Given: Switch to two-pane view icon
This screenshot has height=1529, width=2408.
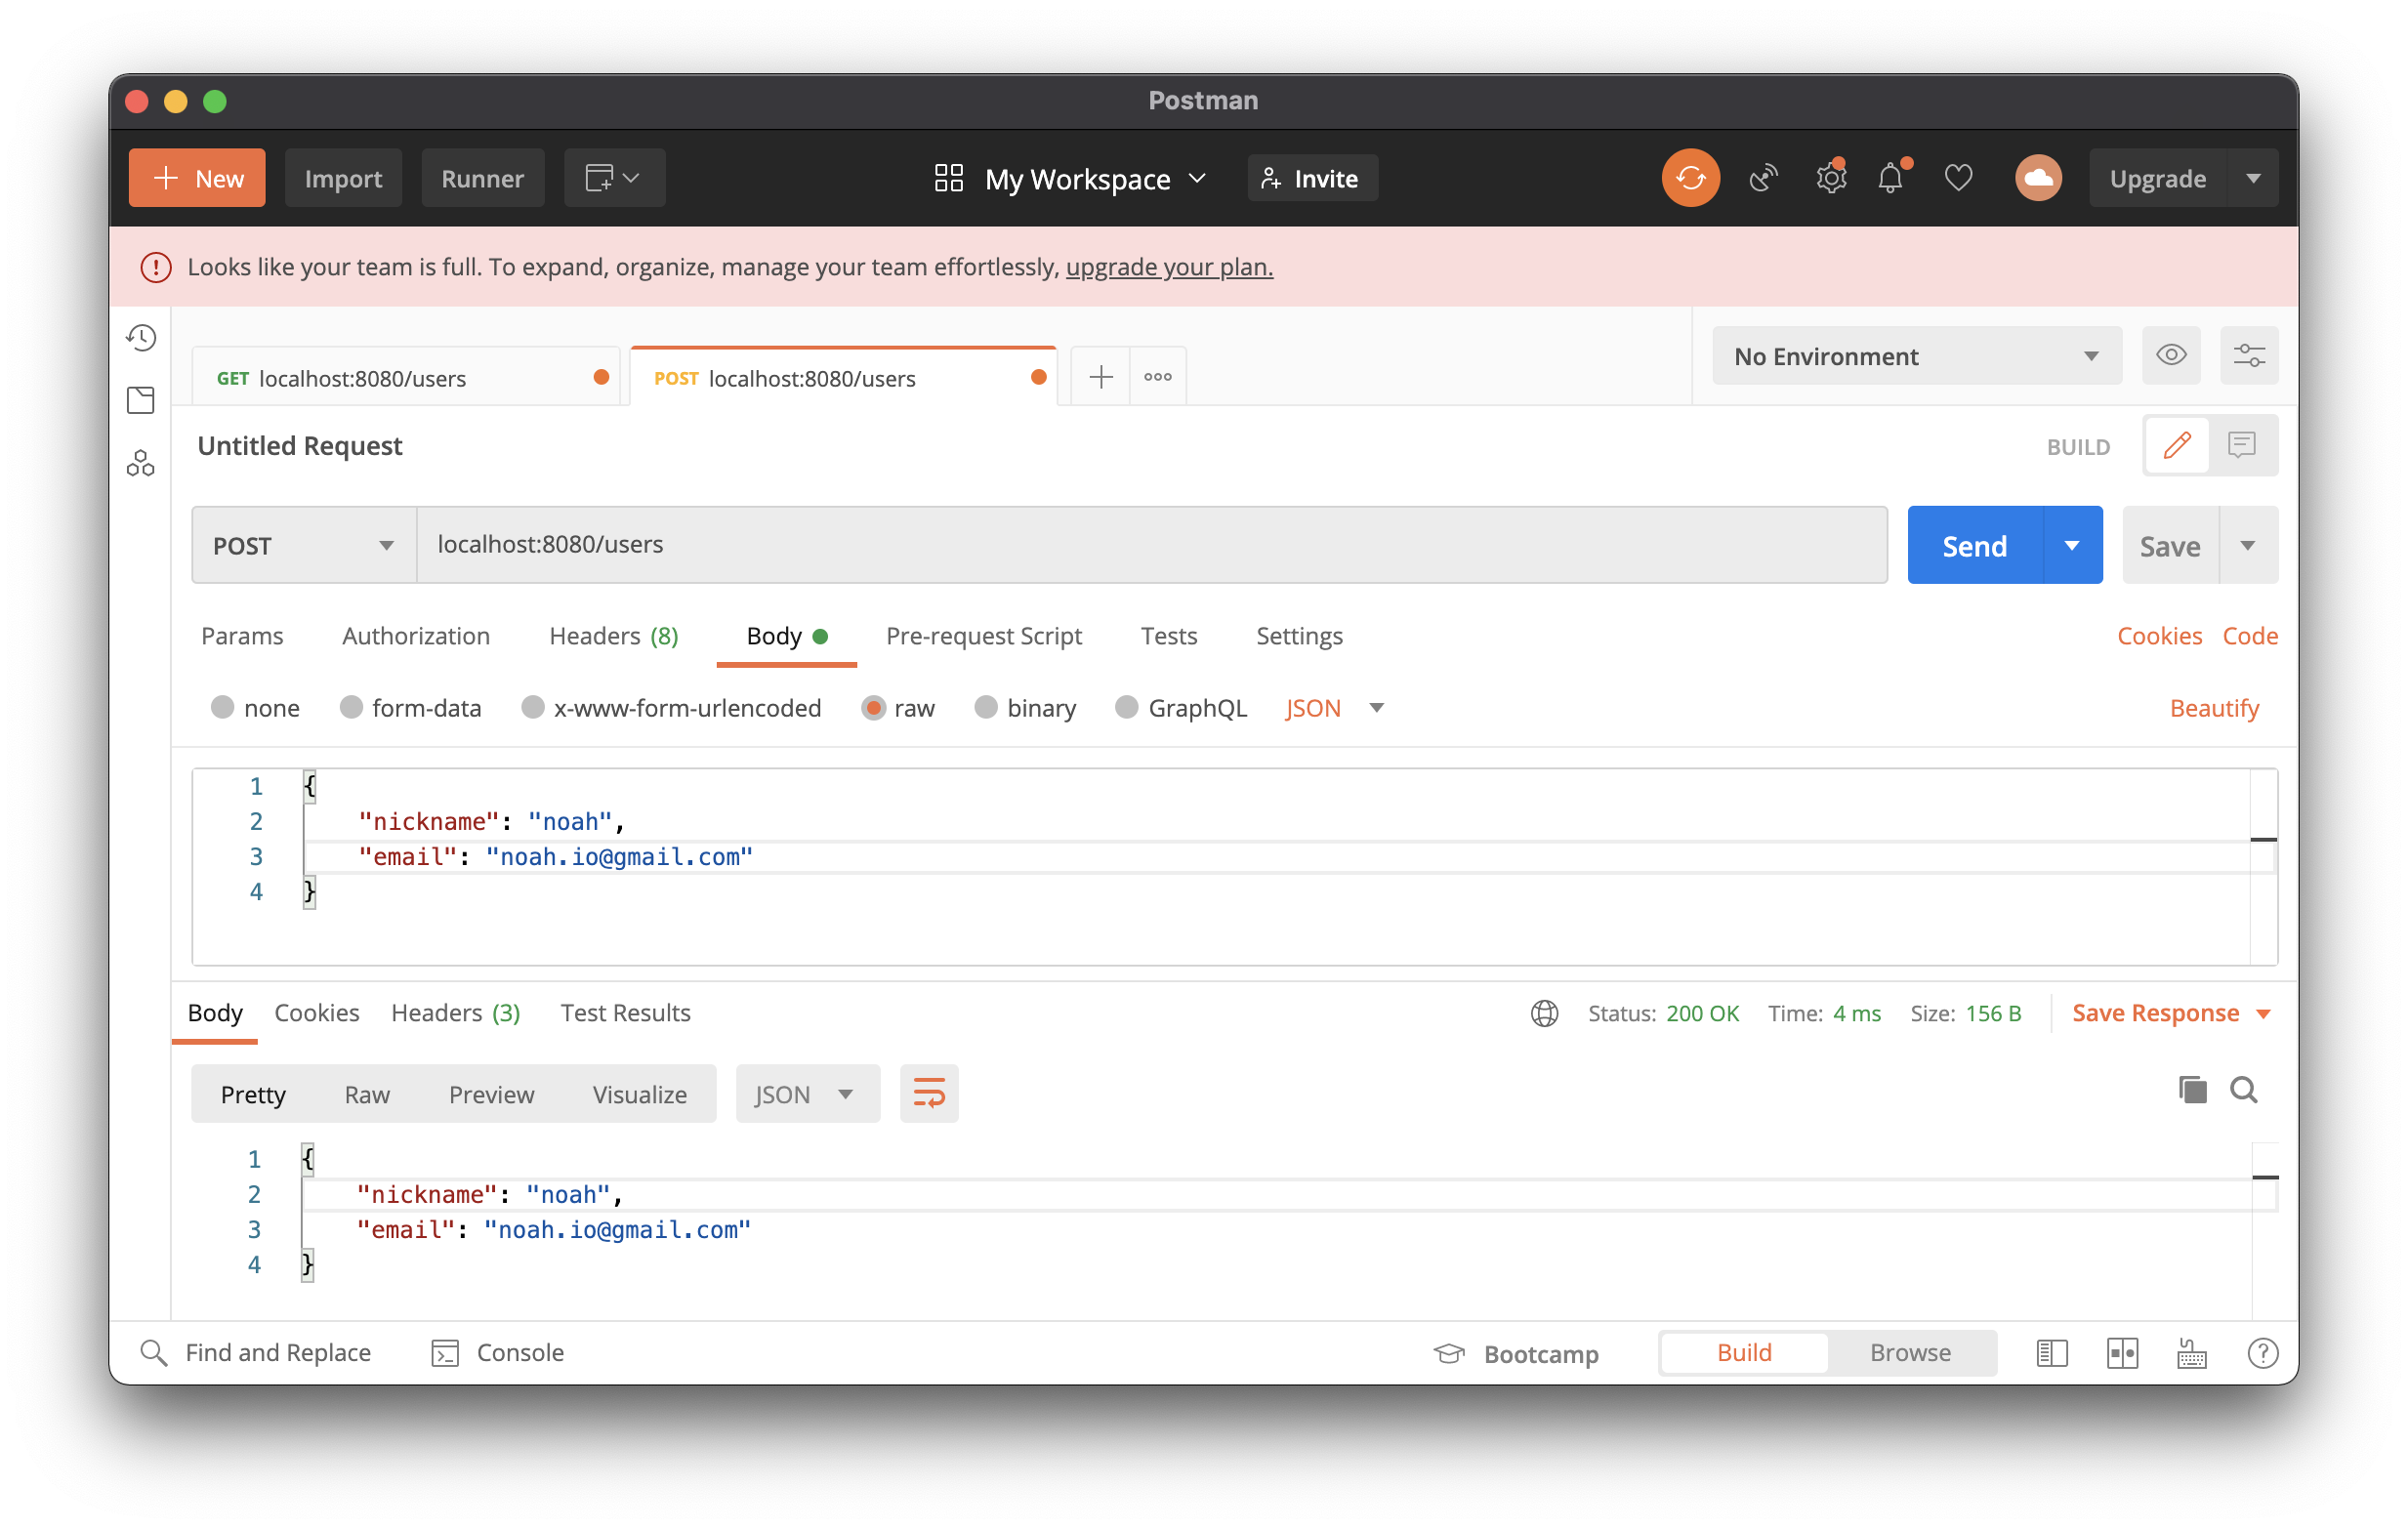Looking at the screenshot, I should pos(2122,1354).
